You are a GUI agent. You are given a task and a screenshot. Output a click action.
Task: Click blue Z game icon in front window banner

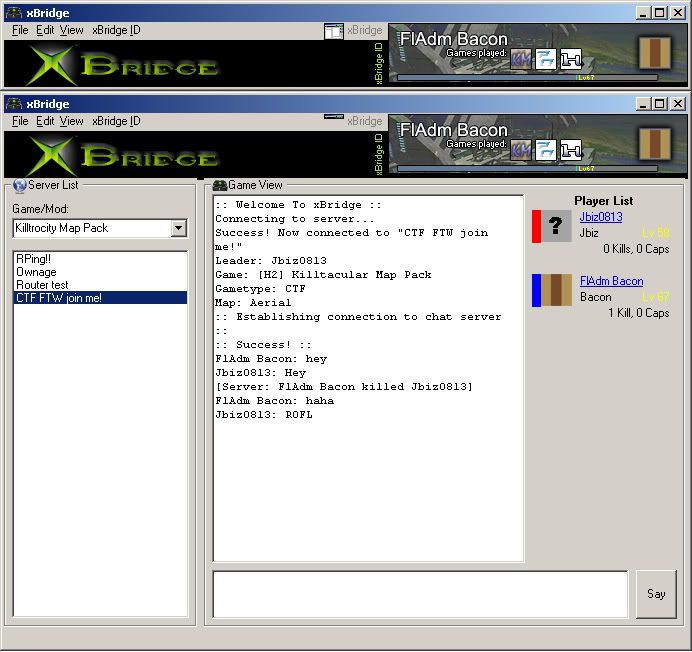click(546, 151)
